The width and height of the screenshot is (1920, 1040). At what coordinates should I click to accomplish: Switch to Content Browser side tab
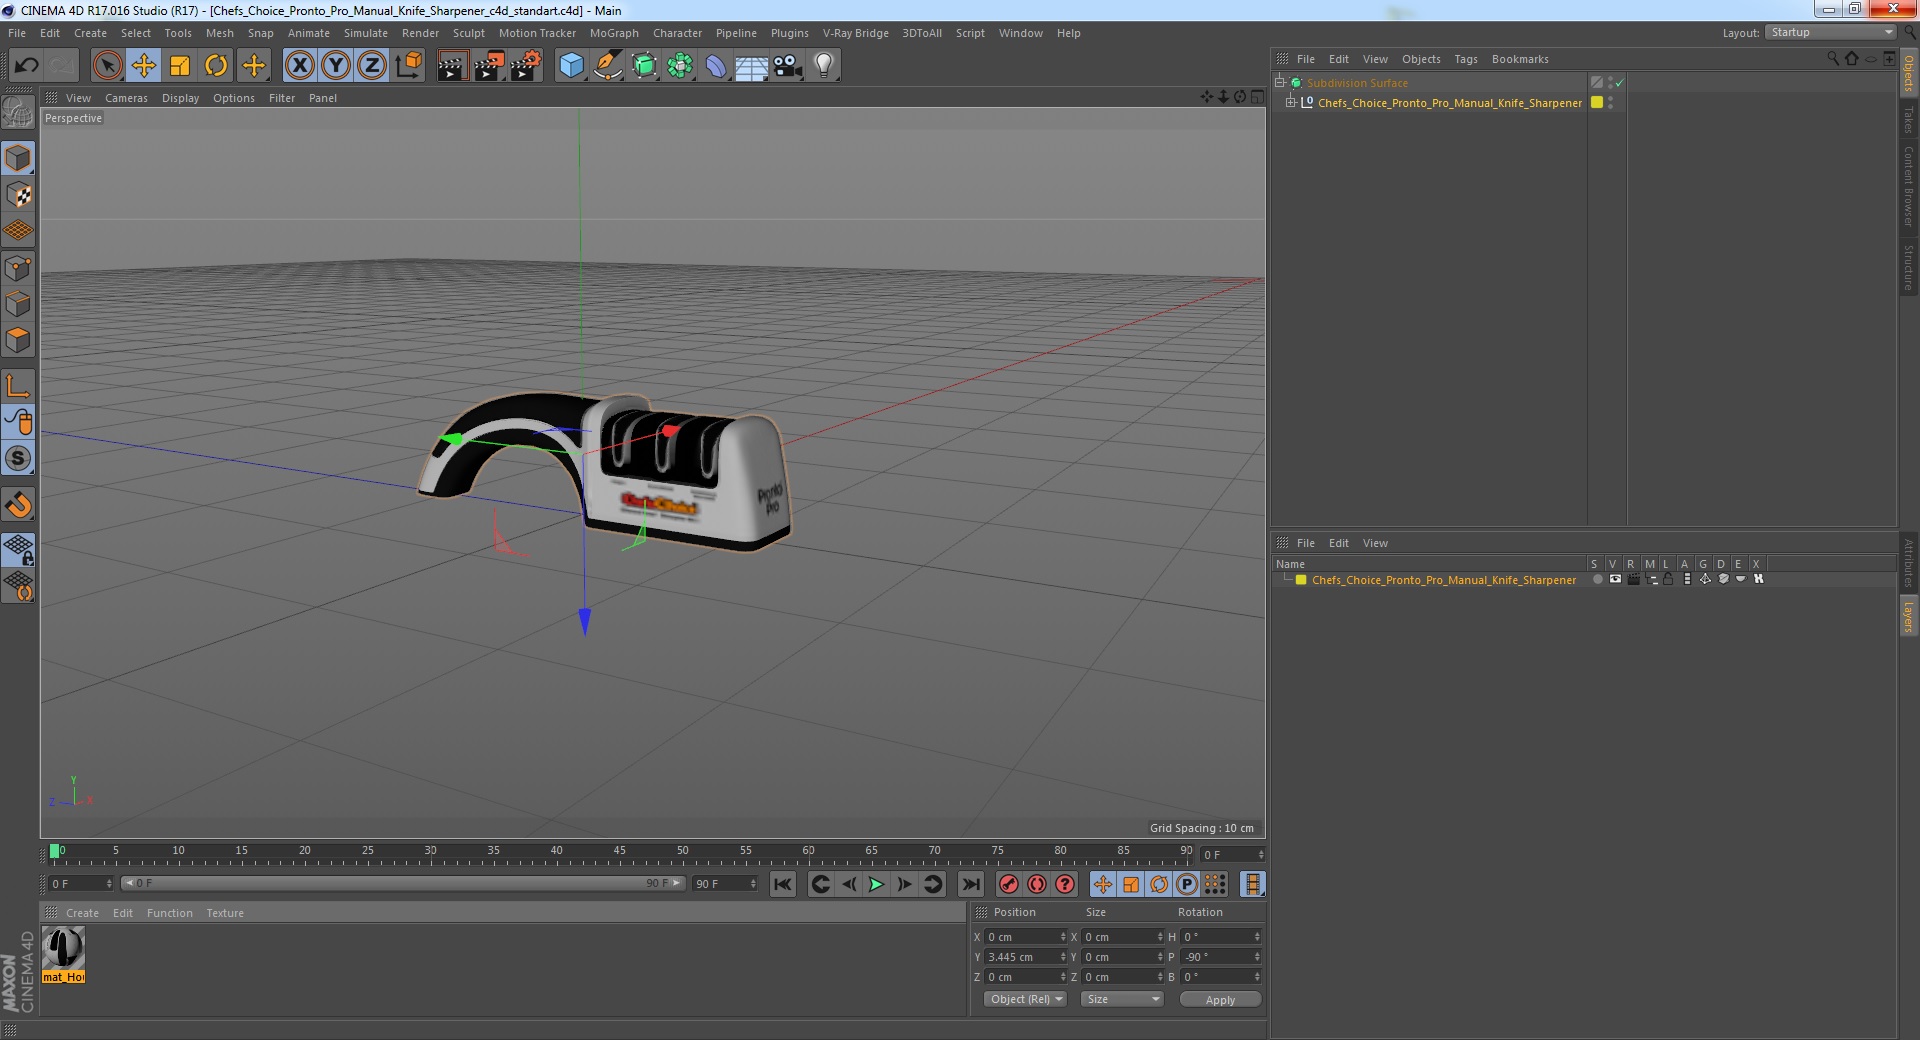(1908, 187)
